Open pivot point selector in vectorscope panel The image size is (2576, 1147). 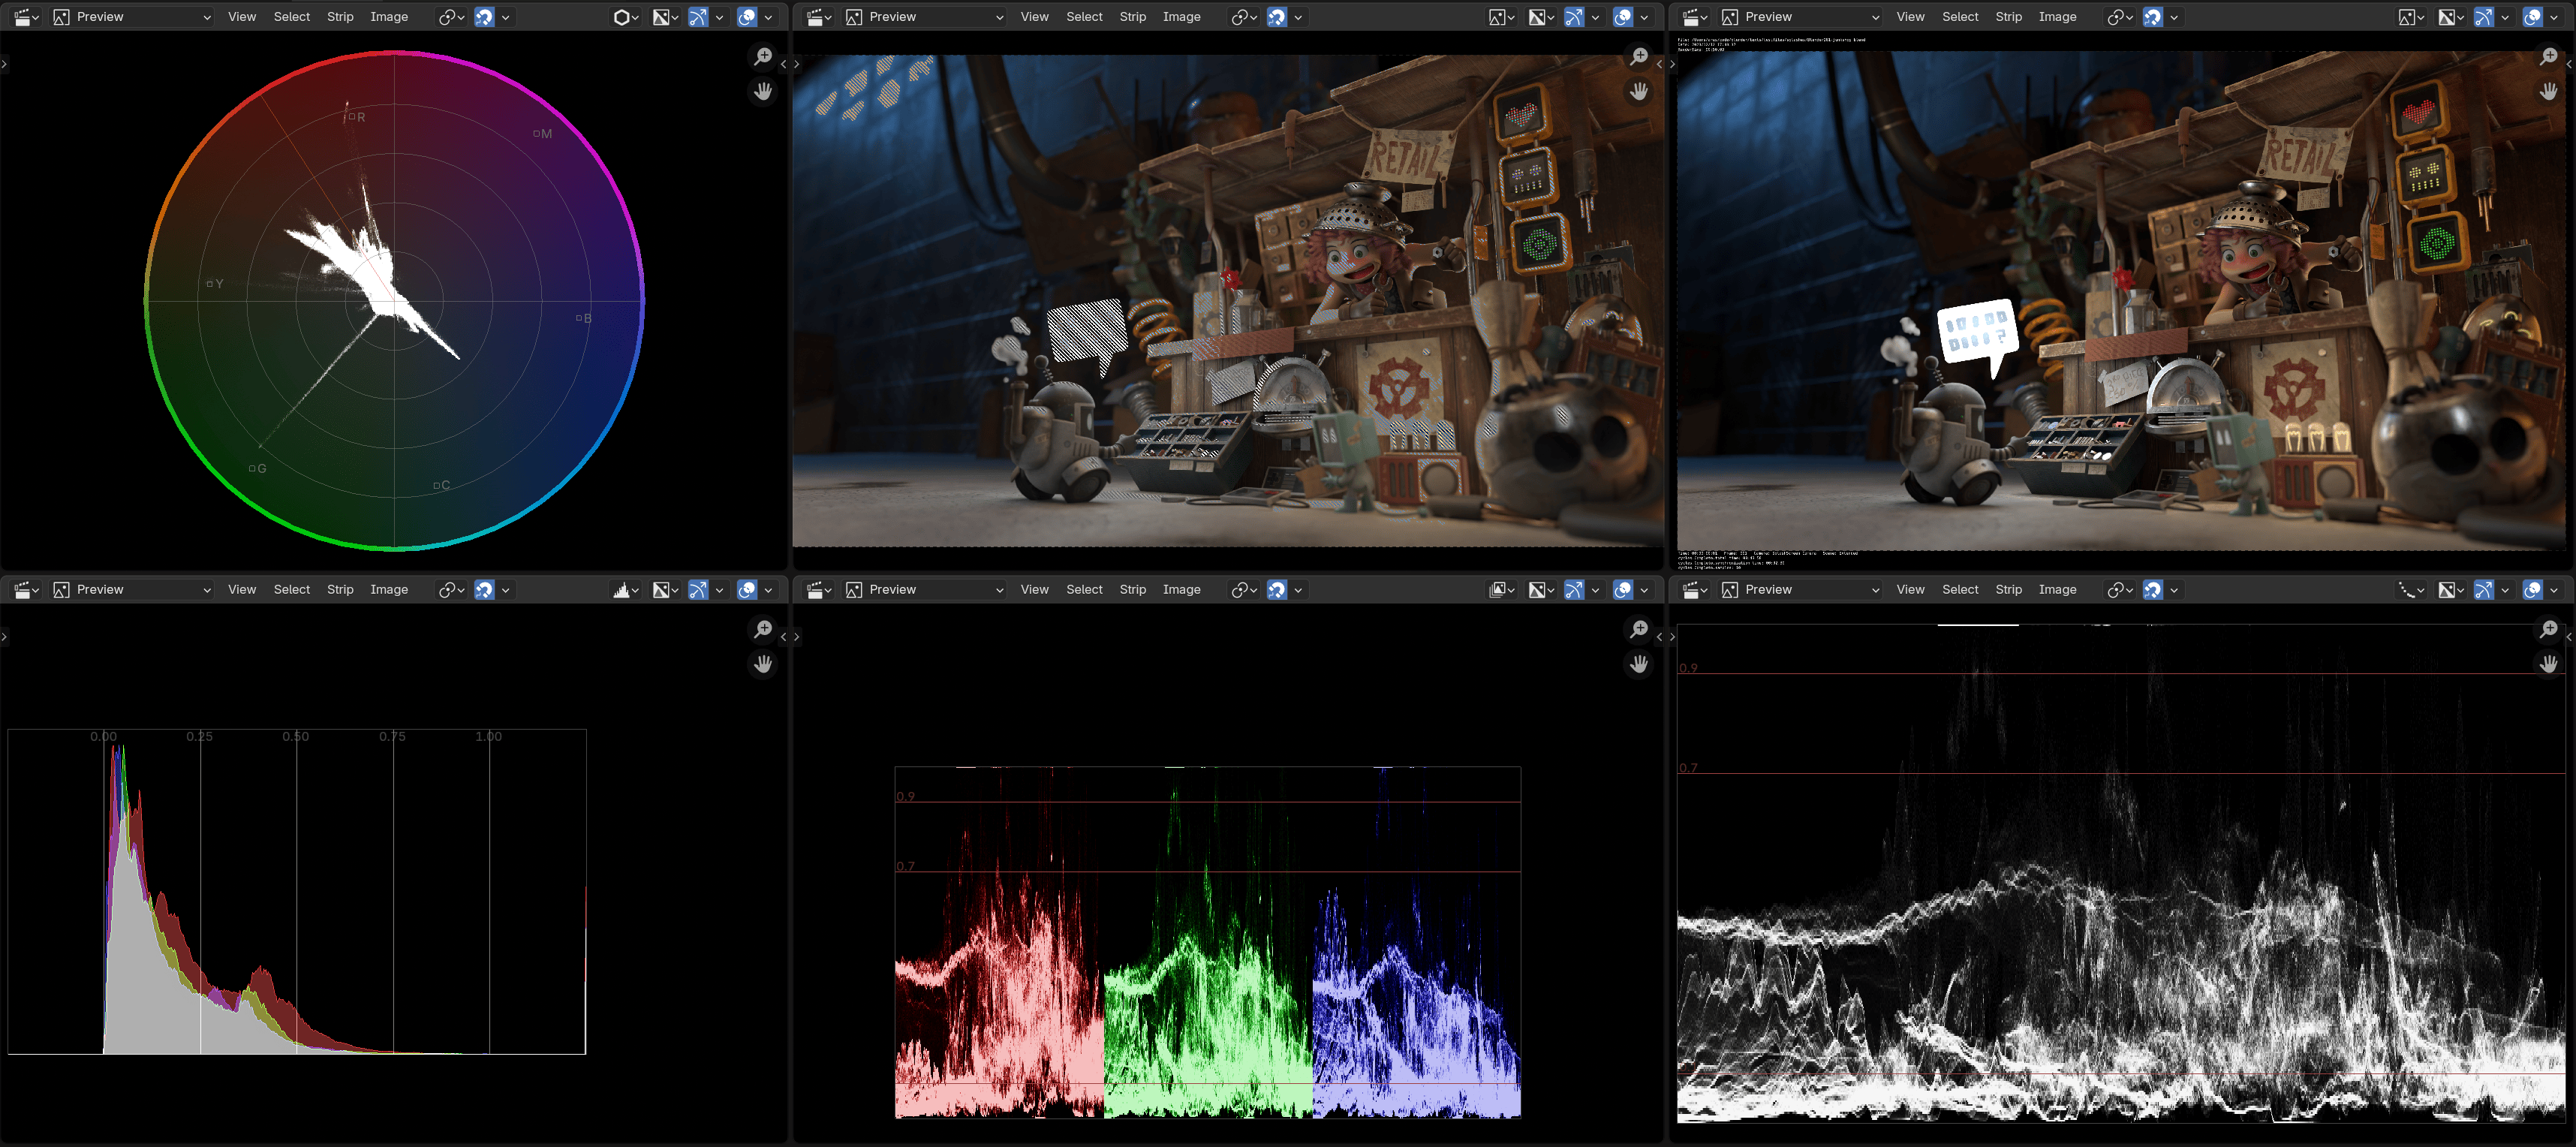pos(451,17)
